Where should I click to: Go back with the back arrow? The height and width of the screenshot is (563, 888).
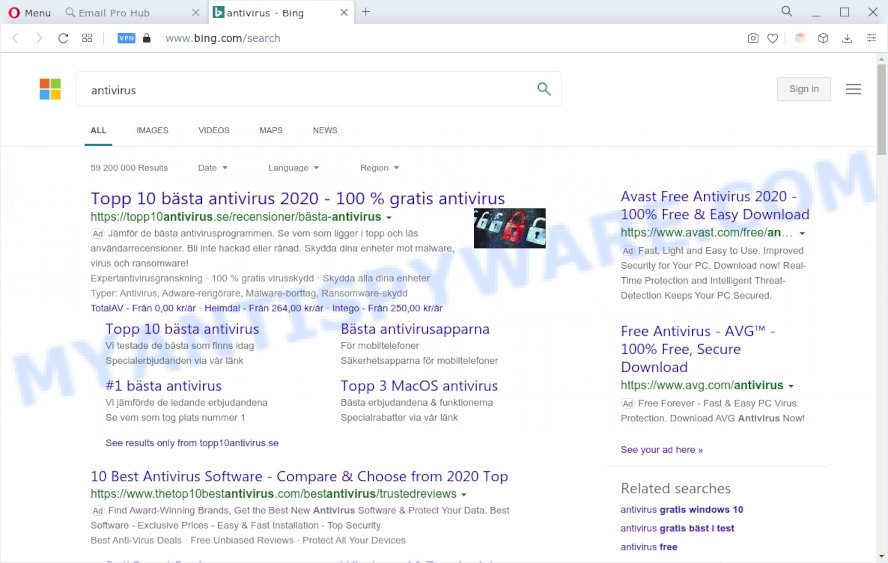[x=15, y=38]
